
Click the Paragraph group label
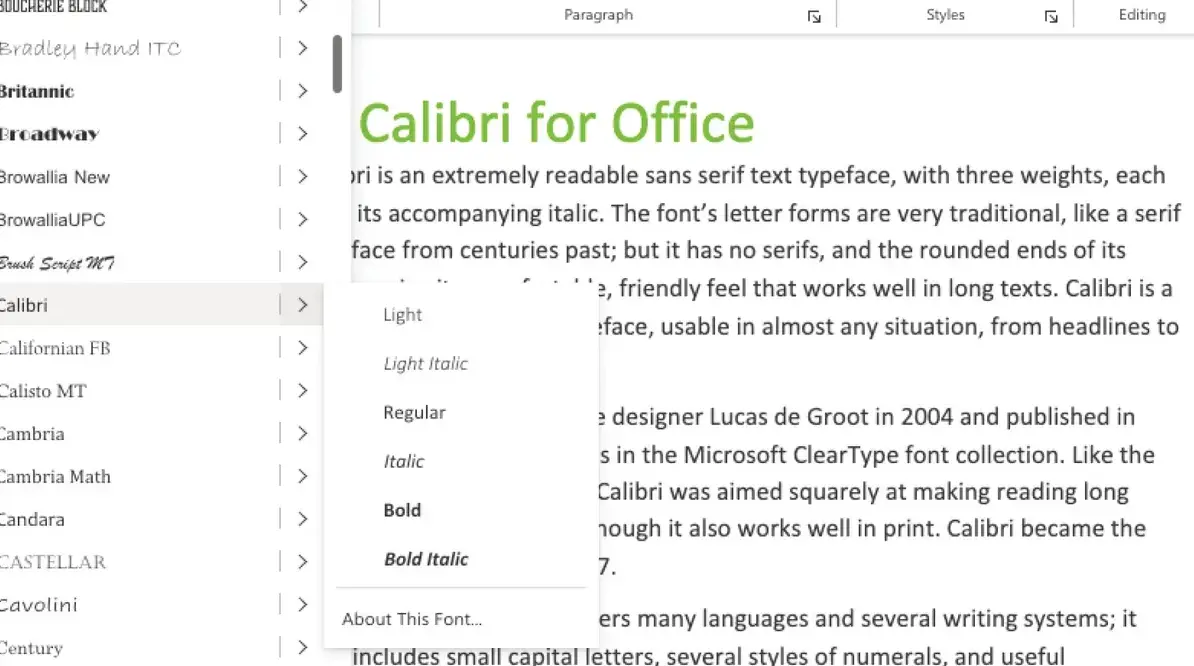pyautogui.click(x=598, y=14)
